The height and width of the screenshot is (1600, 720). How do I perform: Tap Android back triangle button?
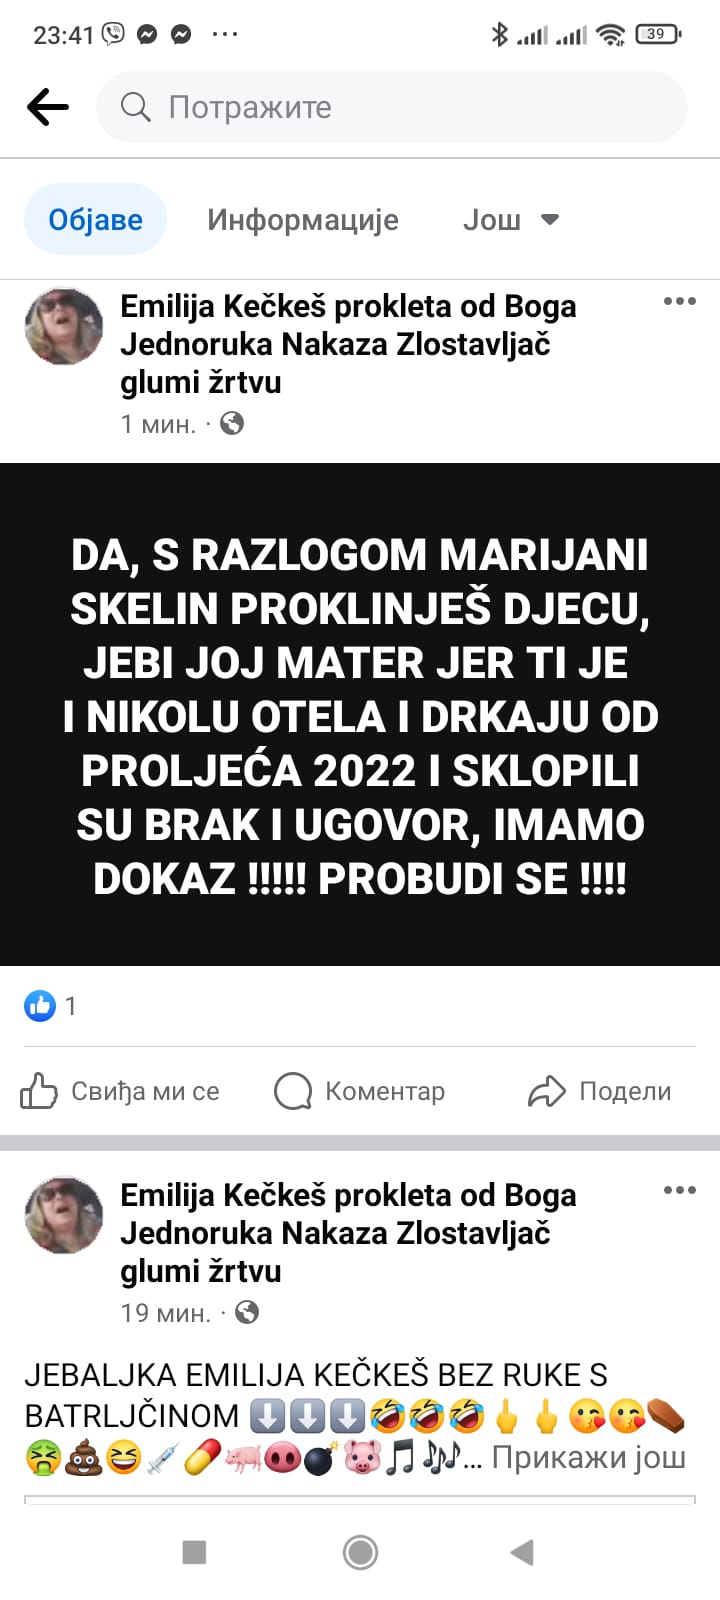[x=522, y=1552]
